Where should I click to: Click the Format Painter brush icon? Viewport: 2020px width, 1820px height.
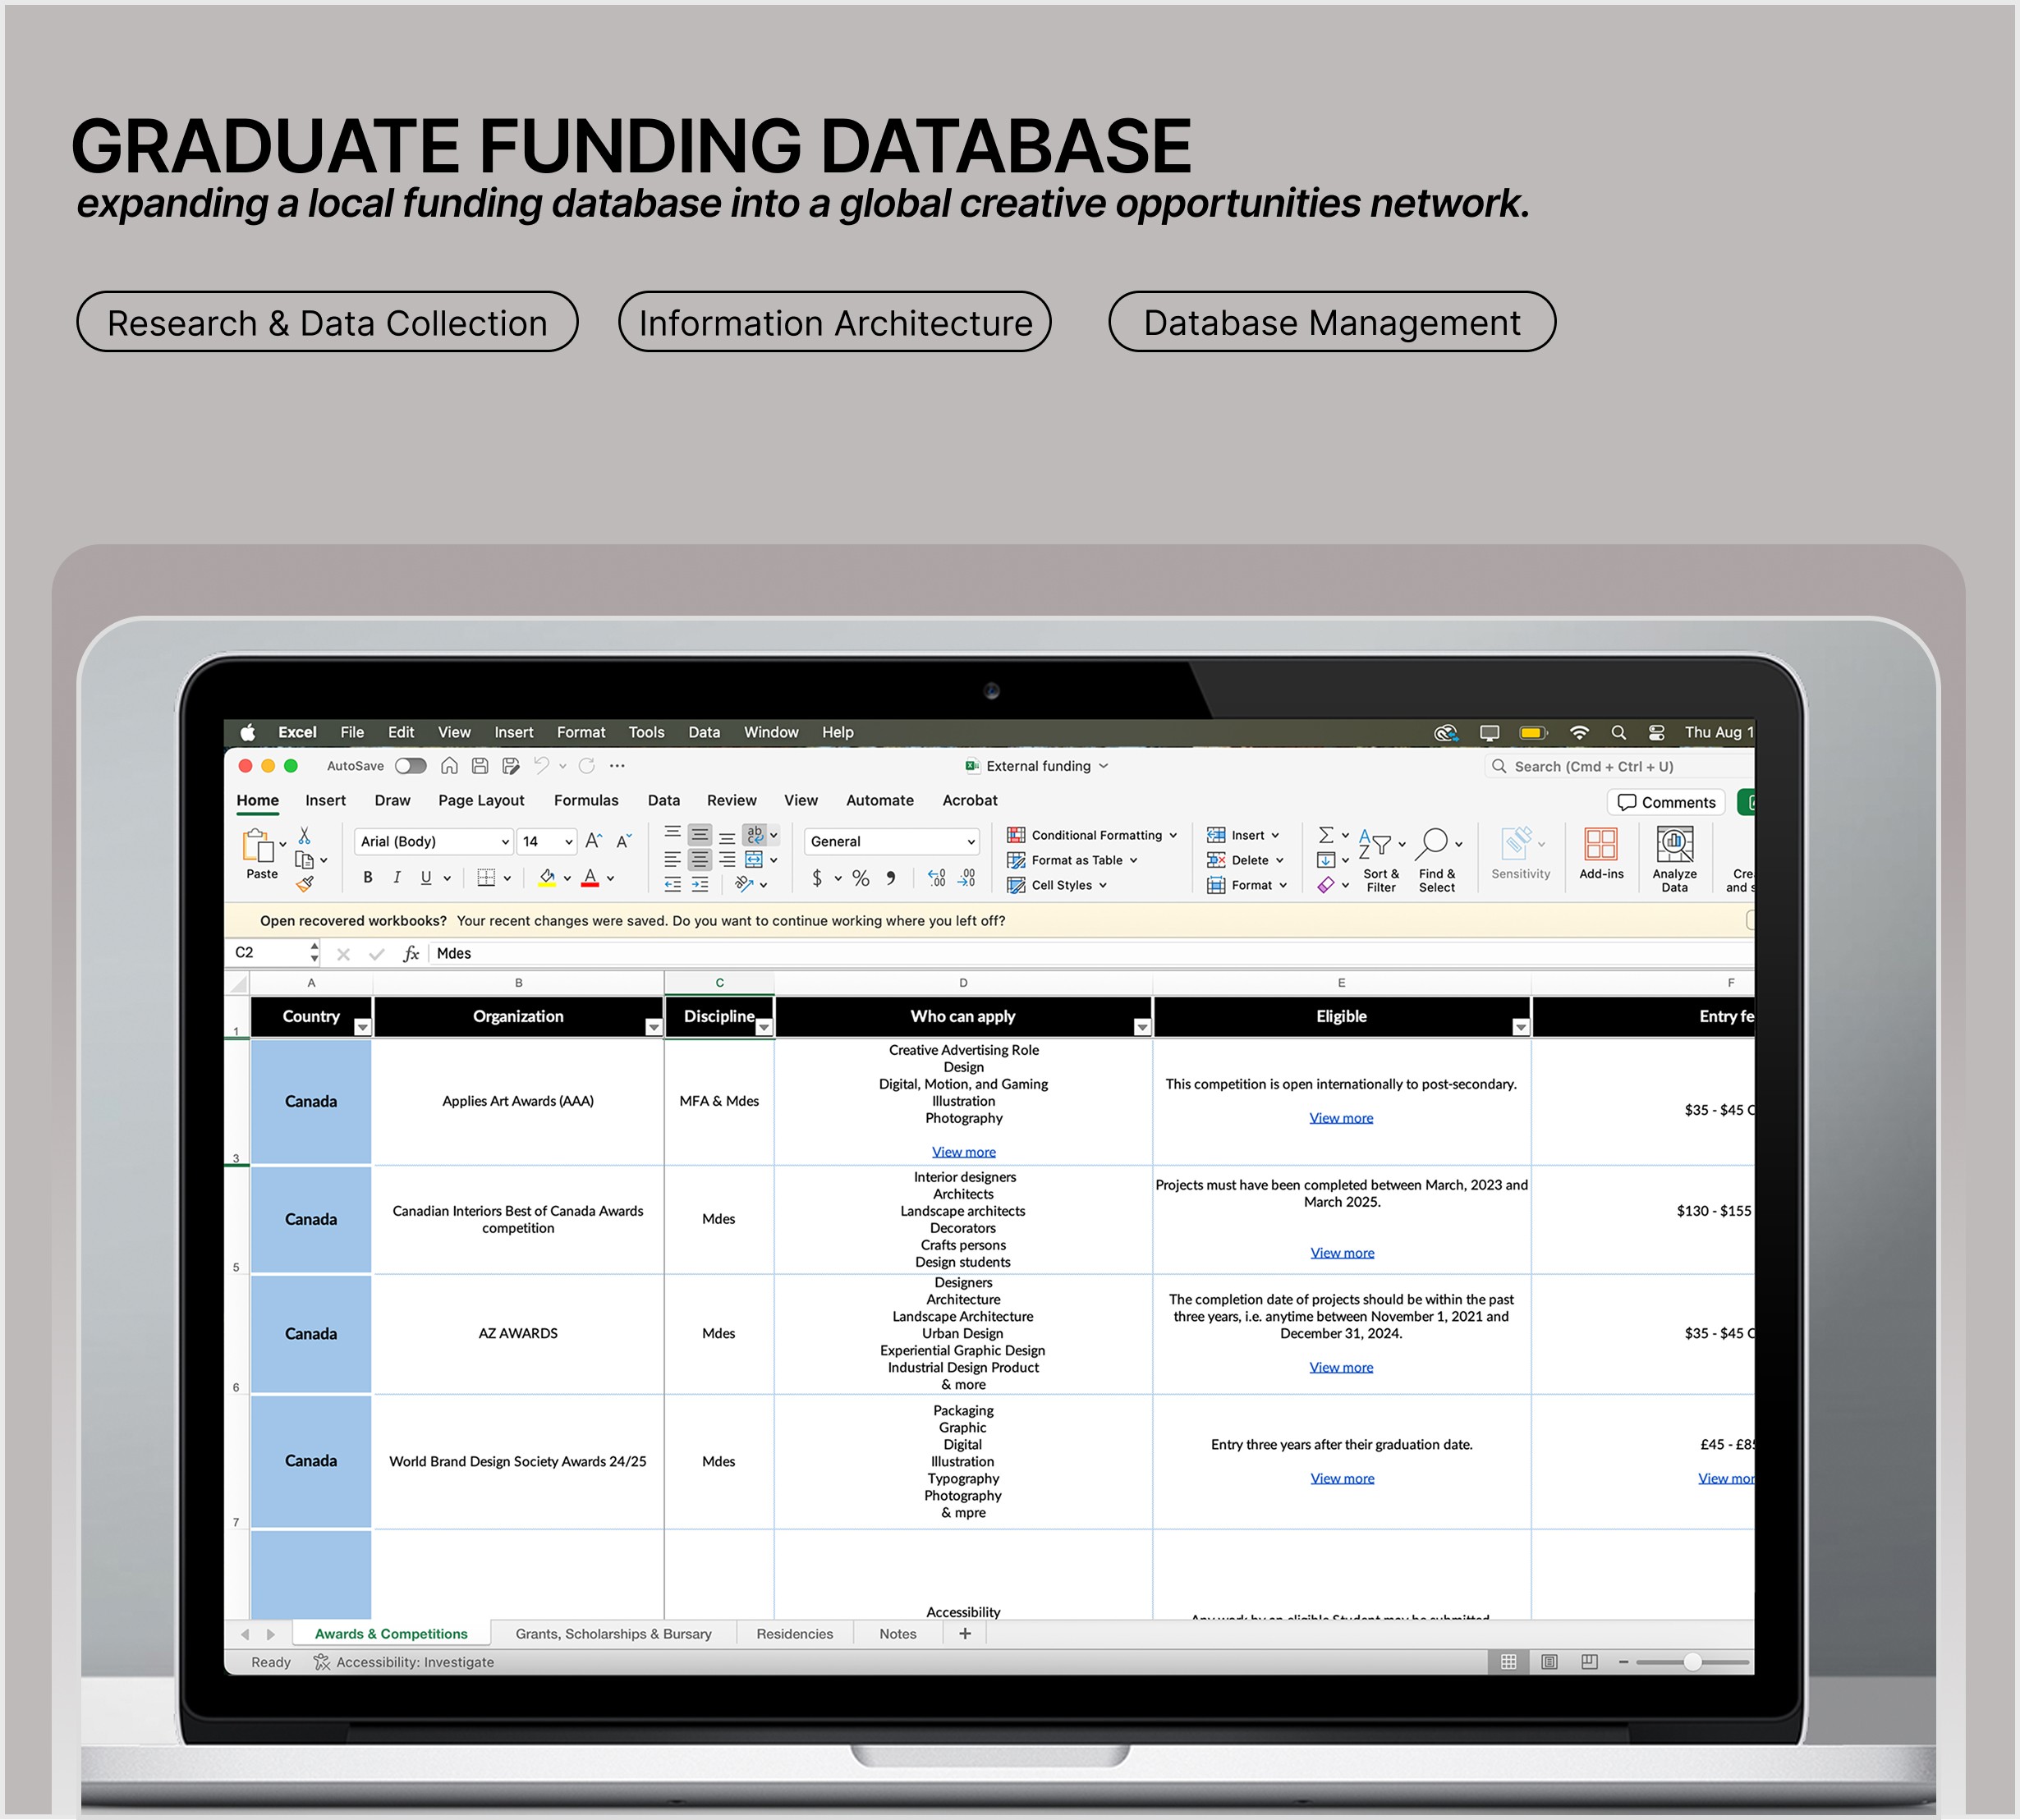pyautogui.click(x=305, y=884)
